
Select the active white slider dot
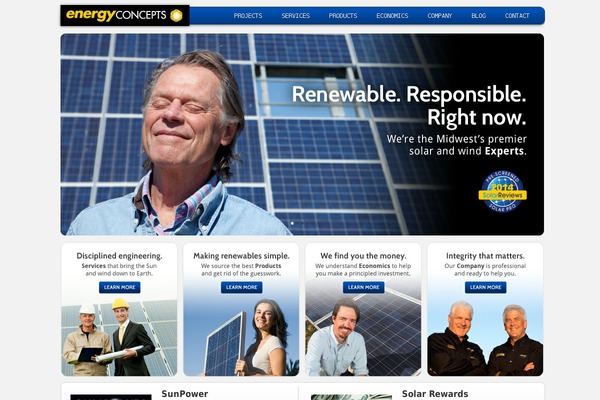(x=292, y=223)
